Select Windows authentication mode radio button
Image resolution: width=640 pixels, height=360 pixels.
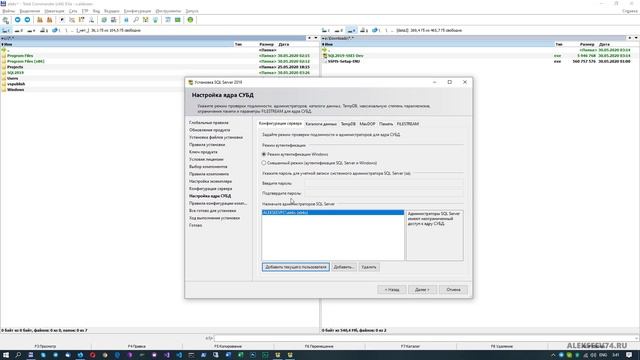click(264, 154)
